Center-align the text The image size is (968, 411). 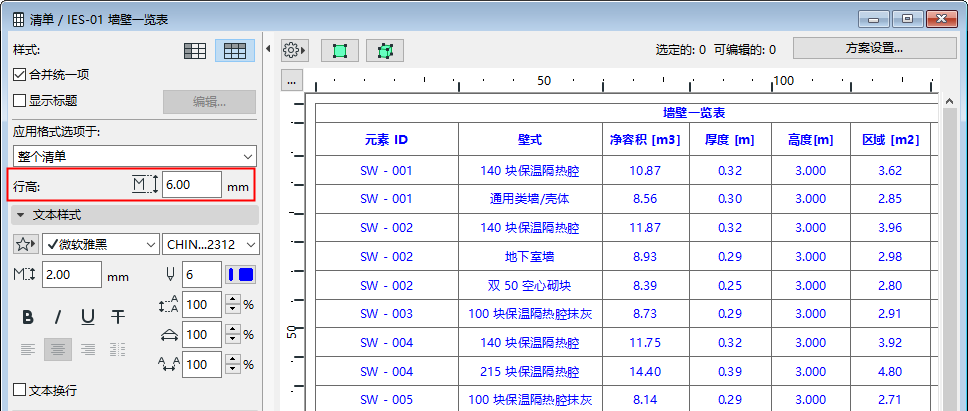pos(58,349)
